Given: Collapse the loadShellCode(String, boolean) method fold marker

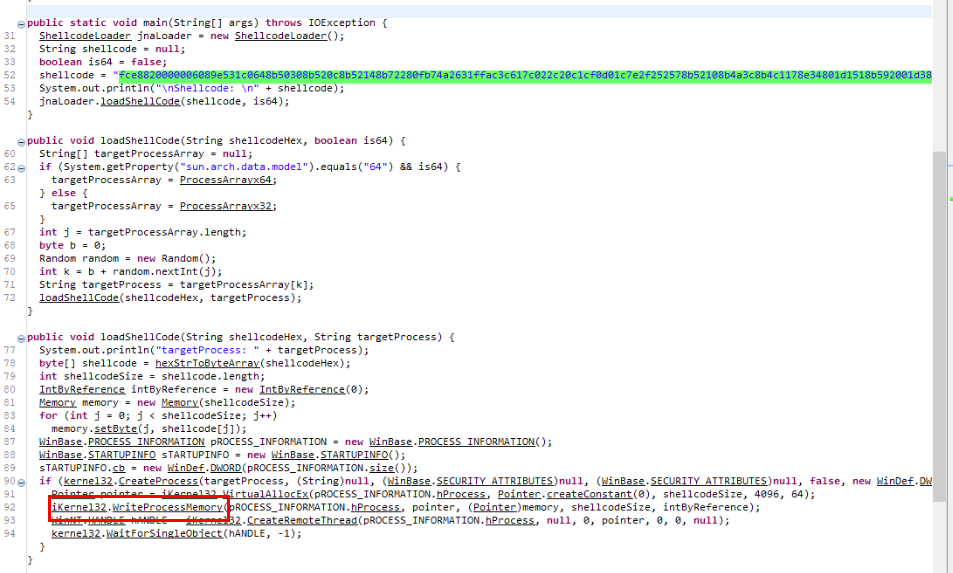Looking at the screenshot, I should (21, 142).
